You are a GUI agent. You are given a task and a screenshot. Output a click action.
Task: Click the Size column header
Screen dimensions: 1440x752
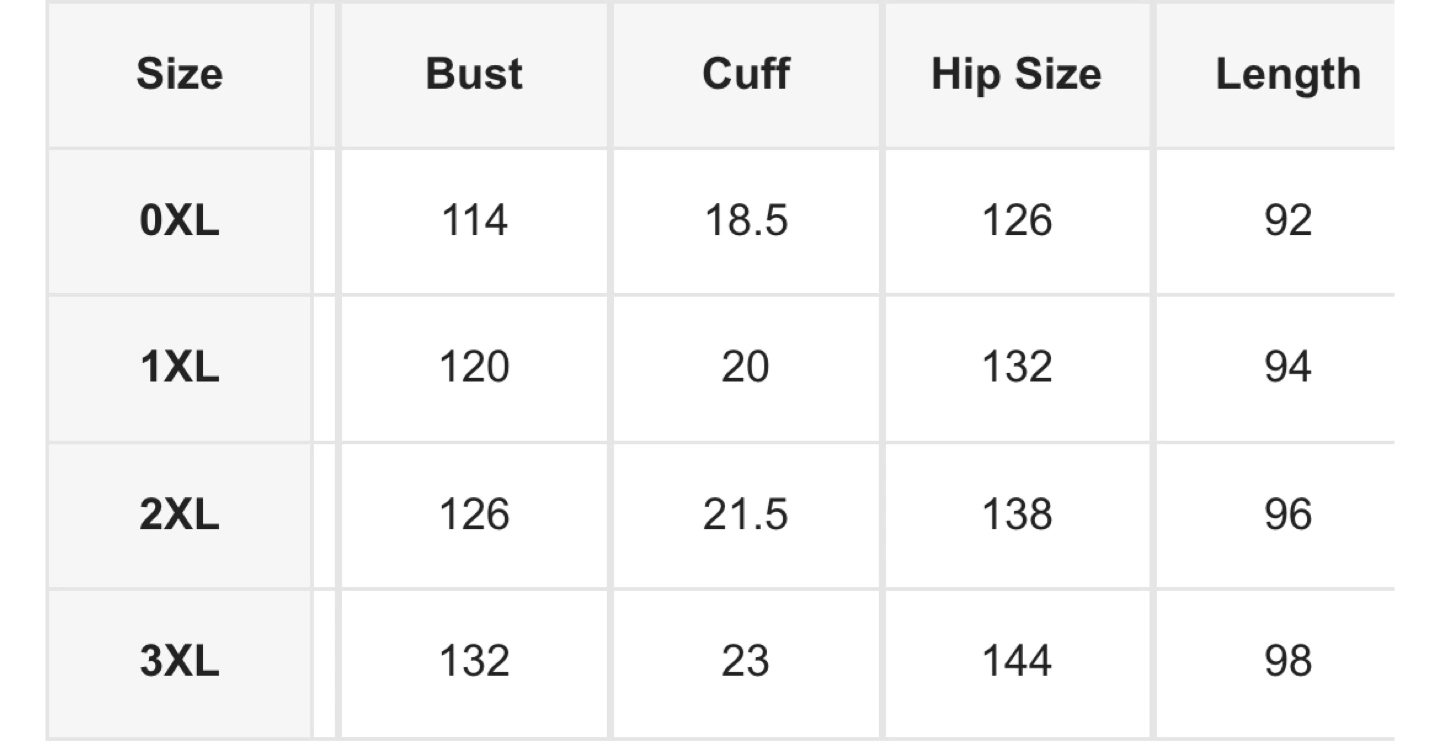tap(179, 75)
